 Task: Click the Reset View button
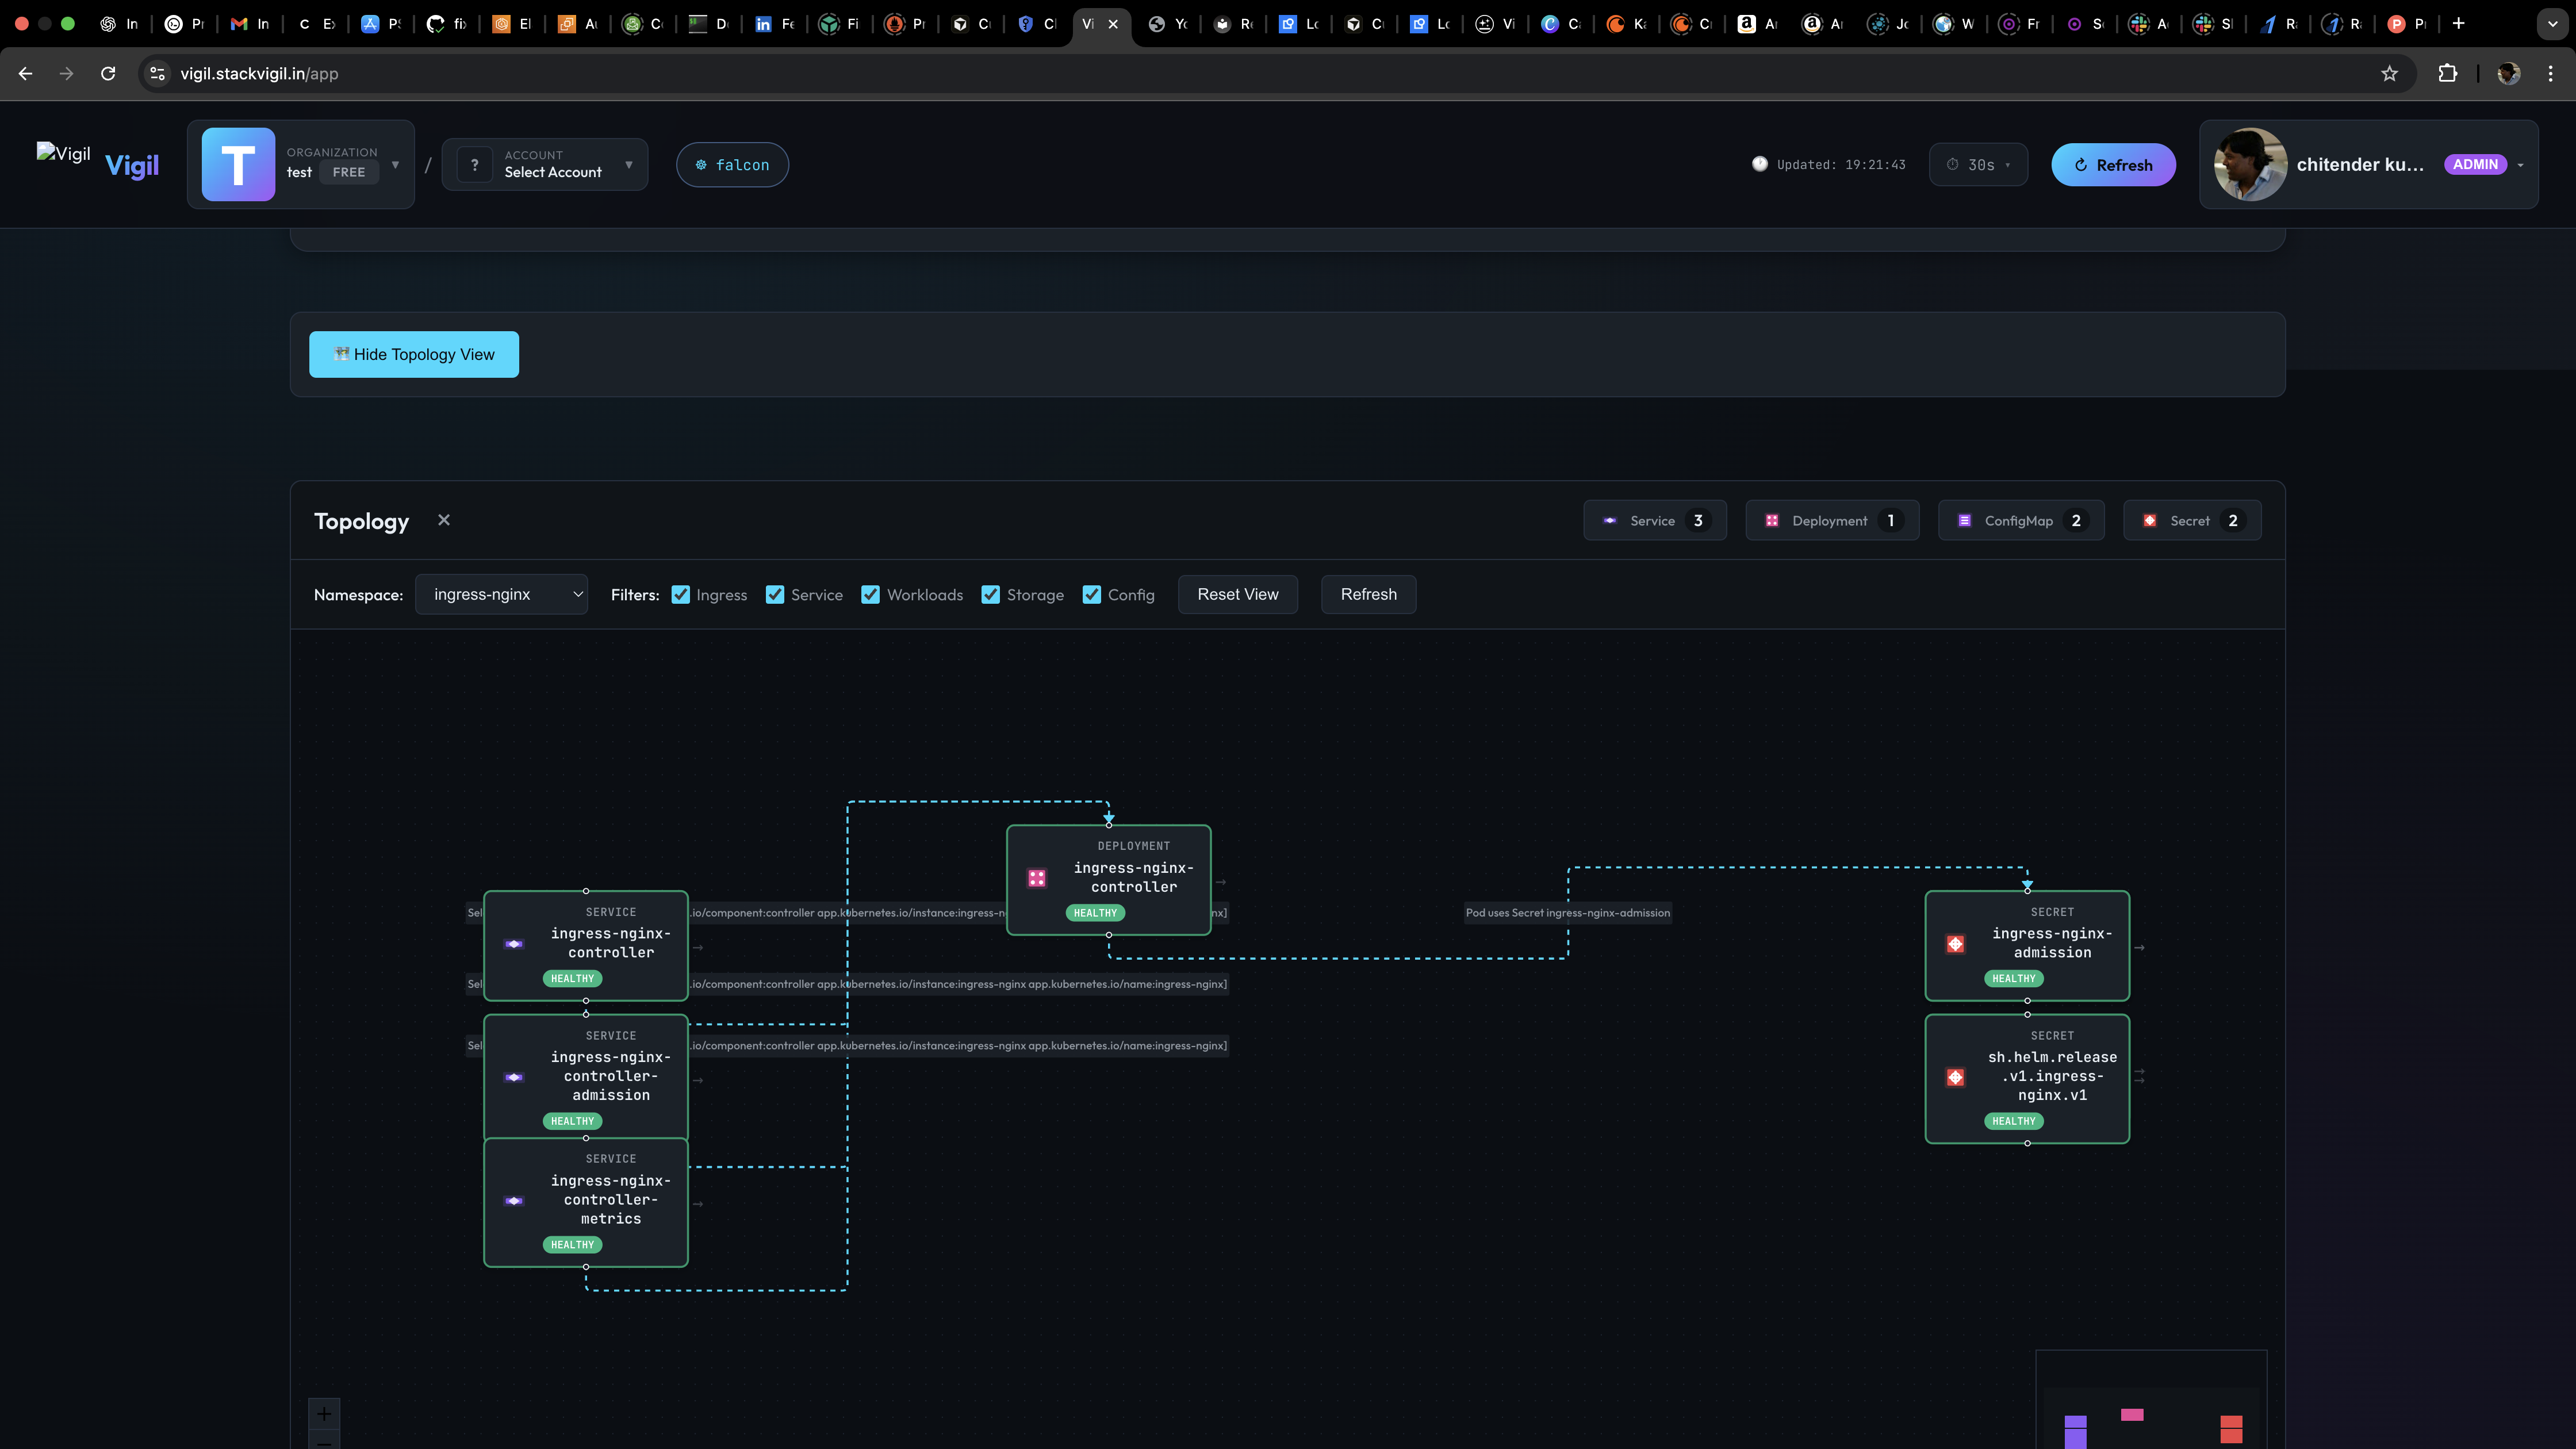point(1237,594)
